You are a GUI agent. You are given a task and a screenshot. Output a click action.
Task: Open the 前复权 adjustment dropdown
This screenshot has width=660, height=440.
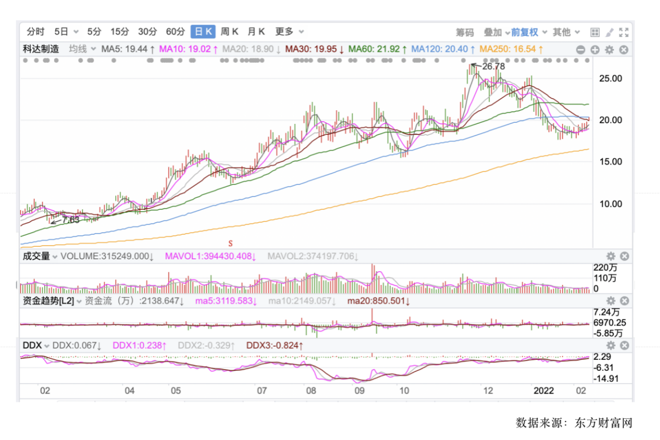point(525,32)
